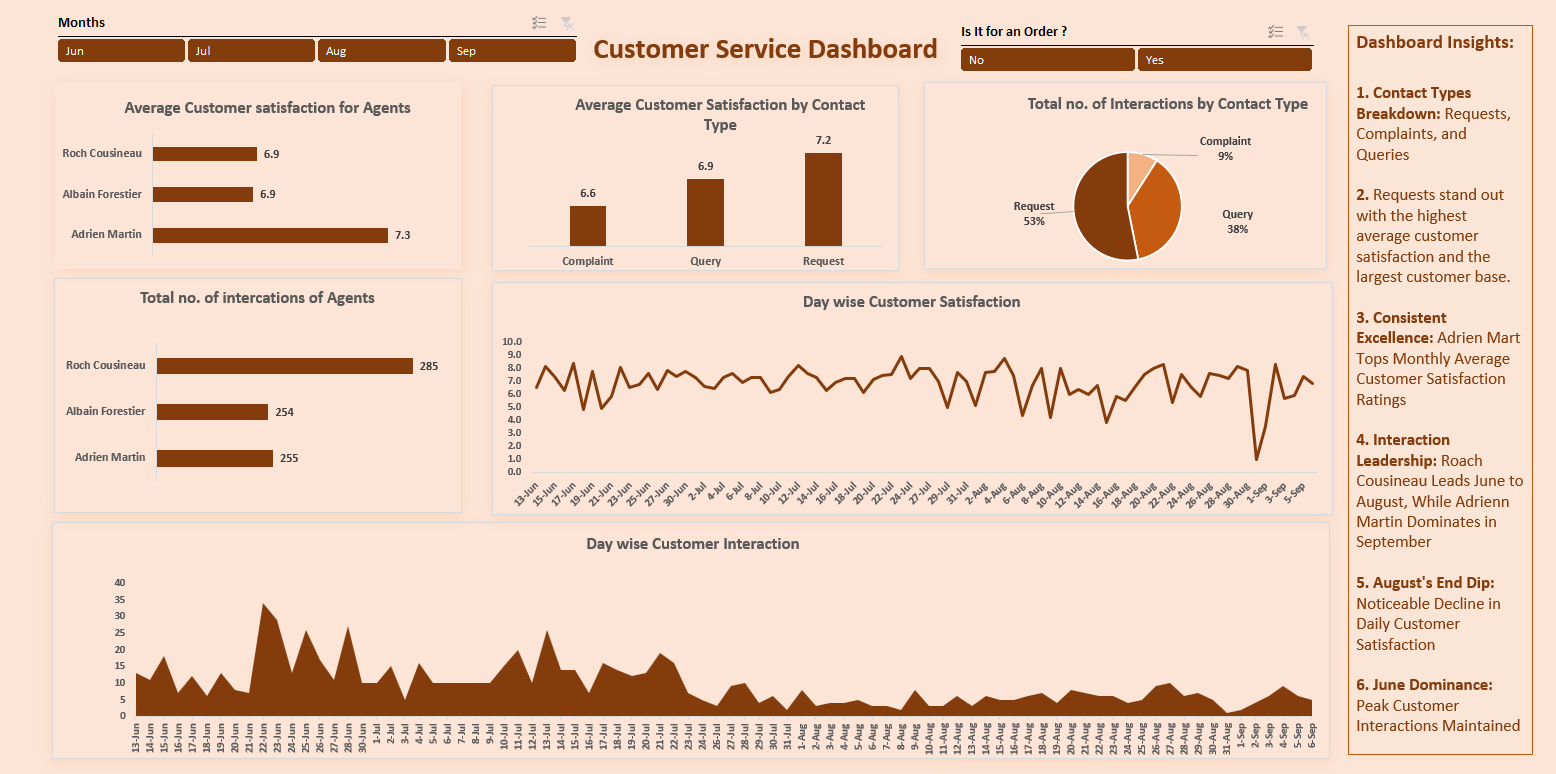Enable multi-select in the Months slicer
This screenshot has height=774, width=1556.
coord(539,23)
